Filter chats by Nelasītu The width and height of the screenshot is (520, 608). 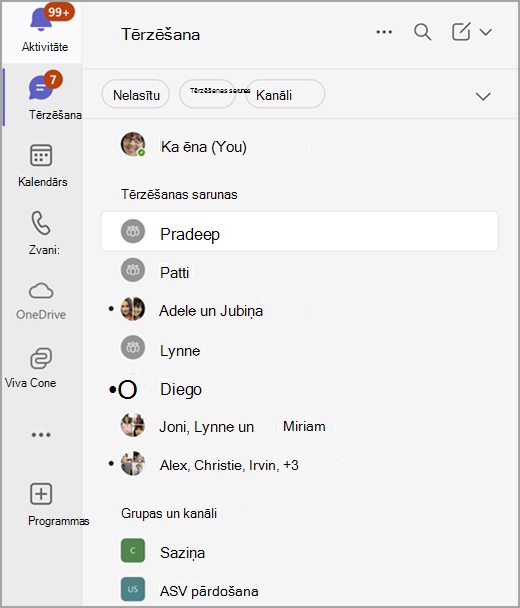click(136, 94)
